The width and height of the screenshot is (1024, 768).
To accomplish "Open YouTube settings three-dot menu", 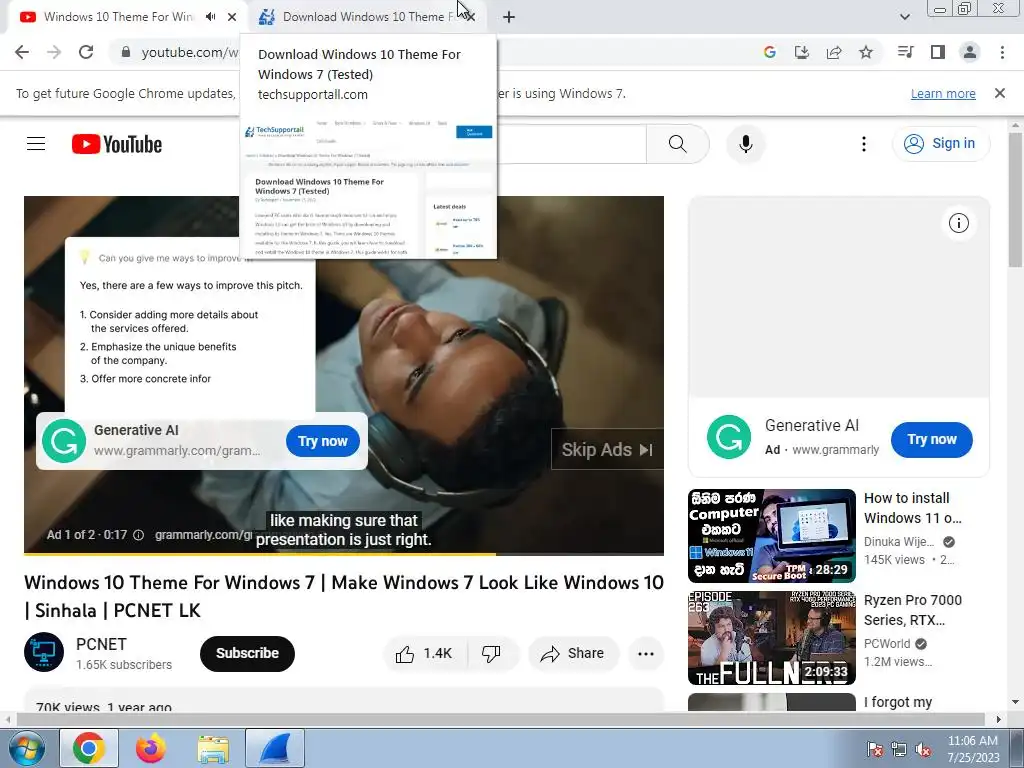I will (864, 144).
